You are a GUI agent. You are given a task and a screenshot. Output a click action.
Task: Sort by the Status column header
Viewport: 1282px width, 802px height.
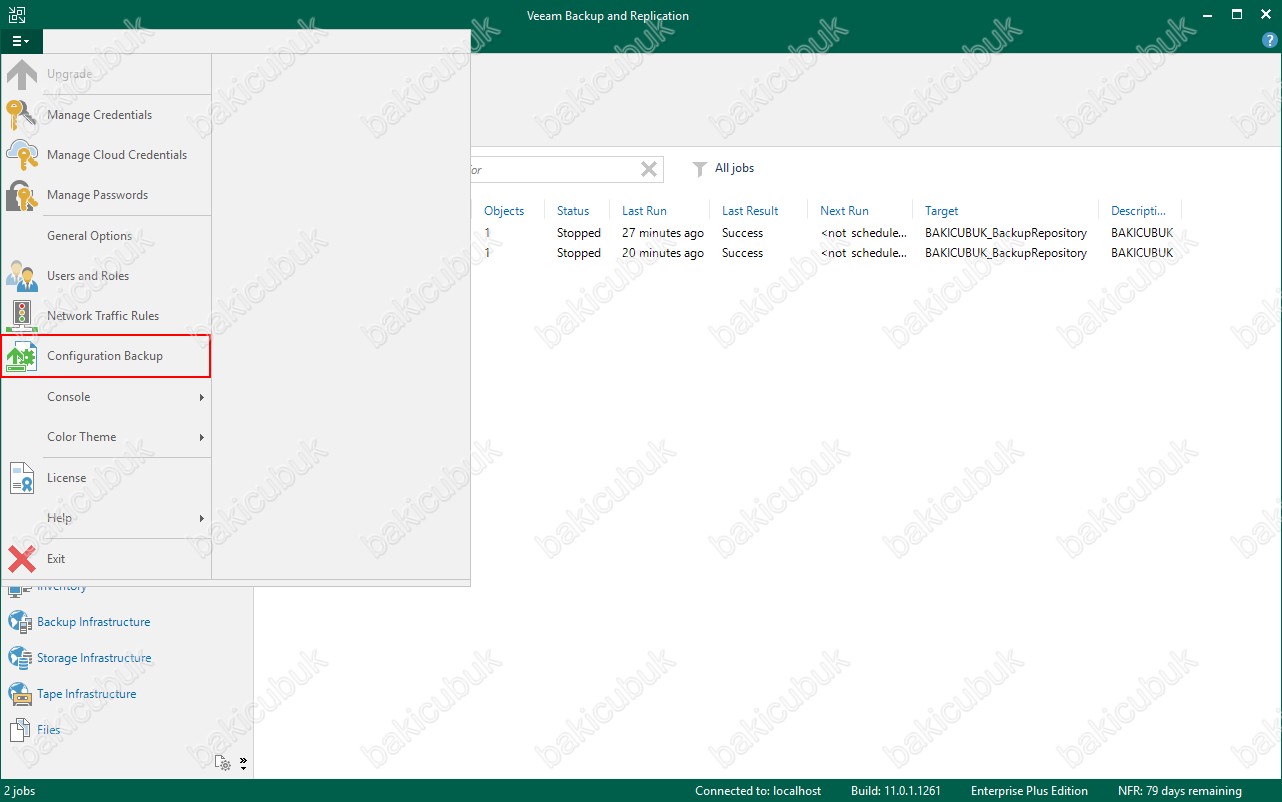tap(573, 211)
